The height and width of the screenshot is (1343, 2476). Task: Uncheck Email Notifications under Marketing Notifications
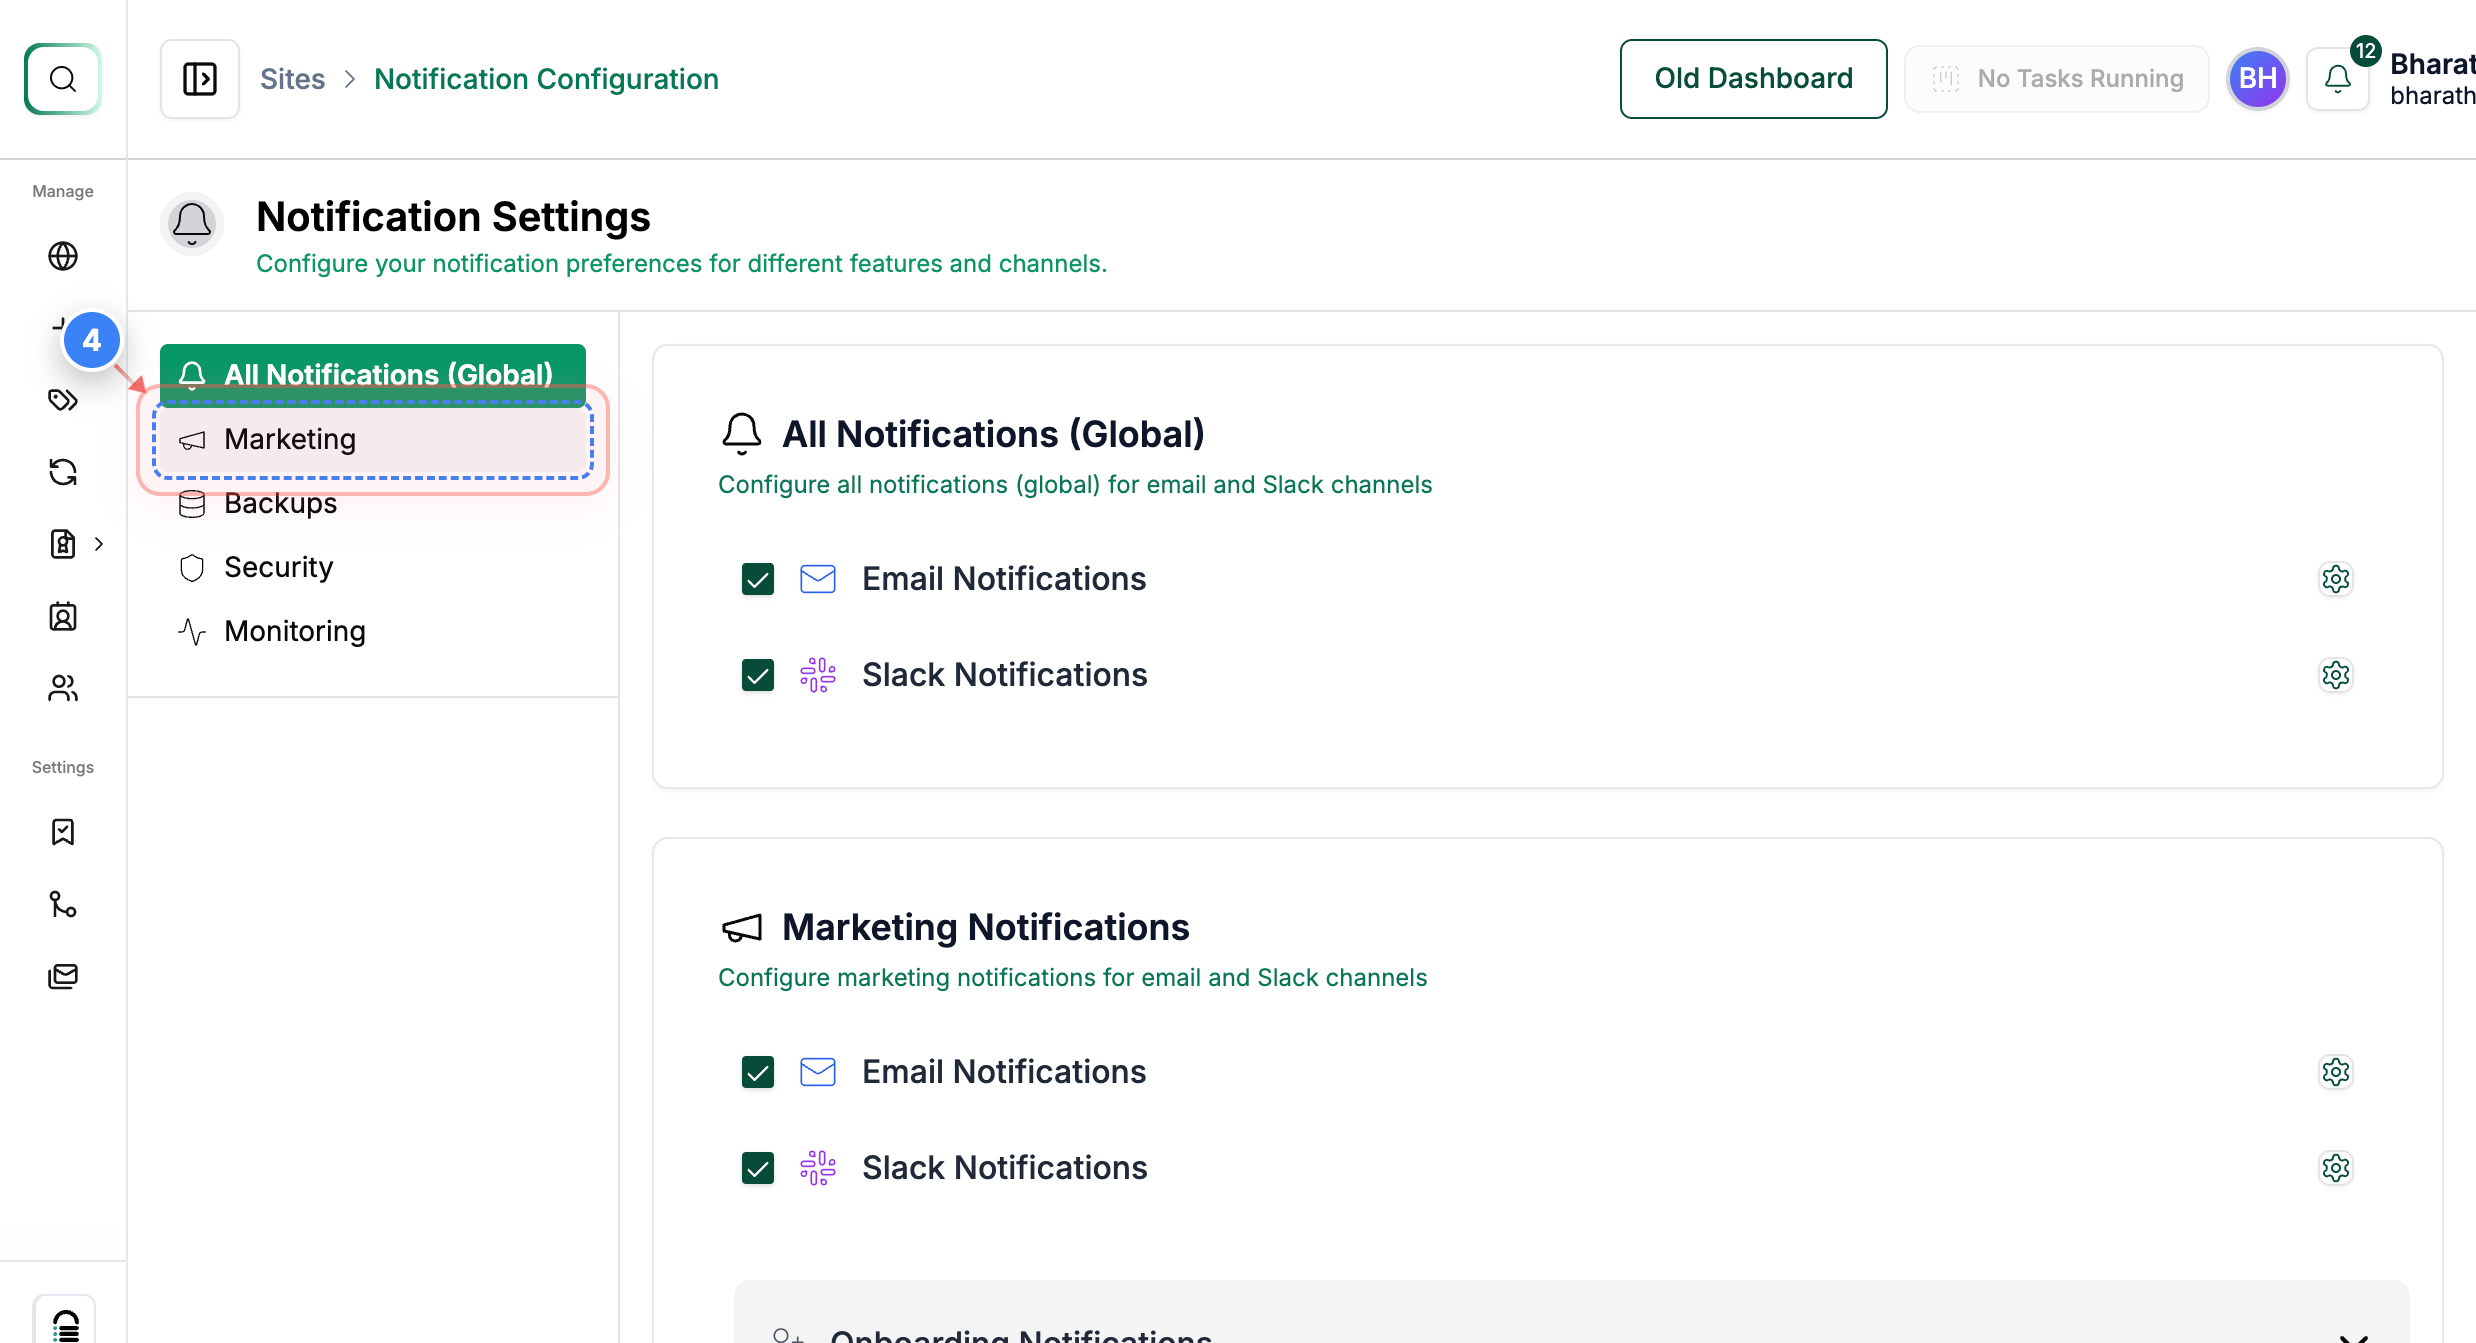757,1071
